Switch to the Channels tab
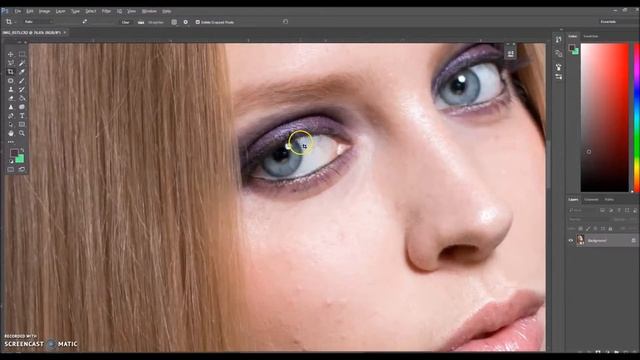Image resolution: width=640 pixels, height=360 pixels. click(591, 200)
